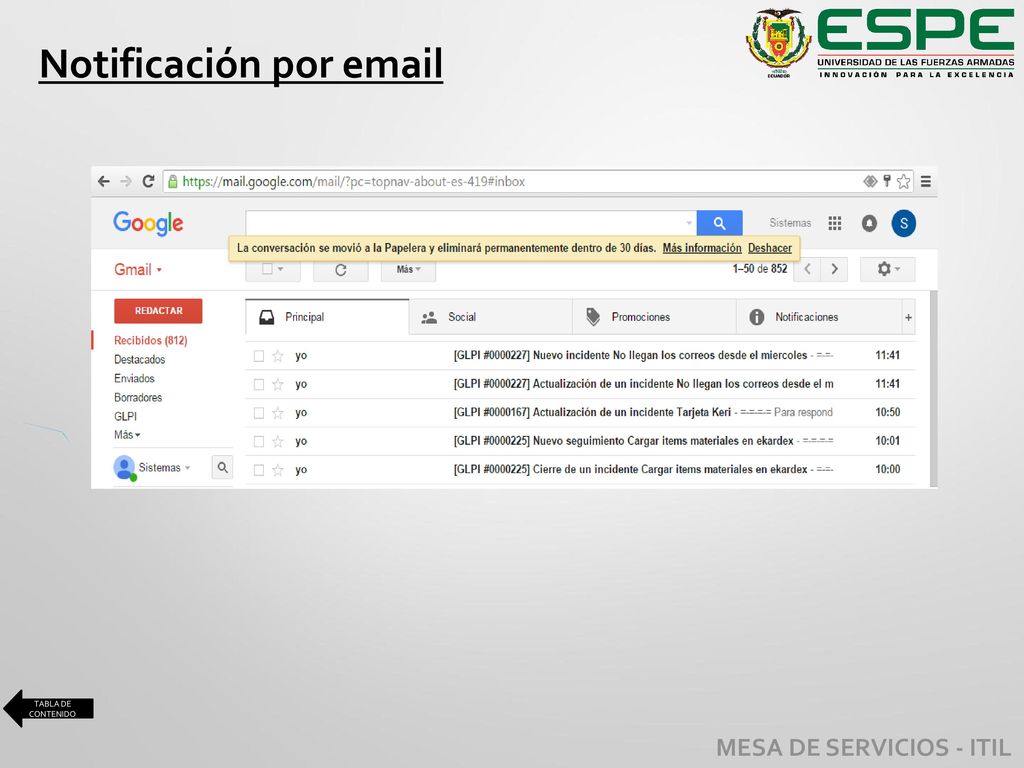1024x768 pixels.
Task: Star the 'Actualización de un incidente No llegan' email
Action: [x=278, y=385]
